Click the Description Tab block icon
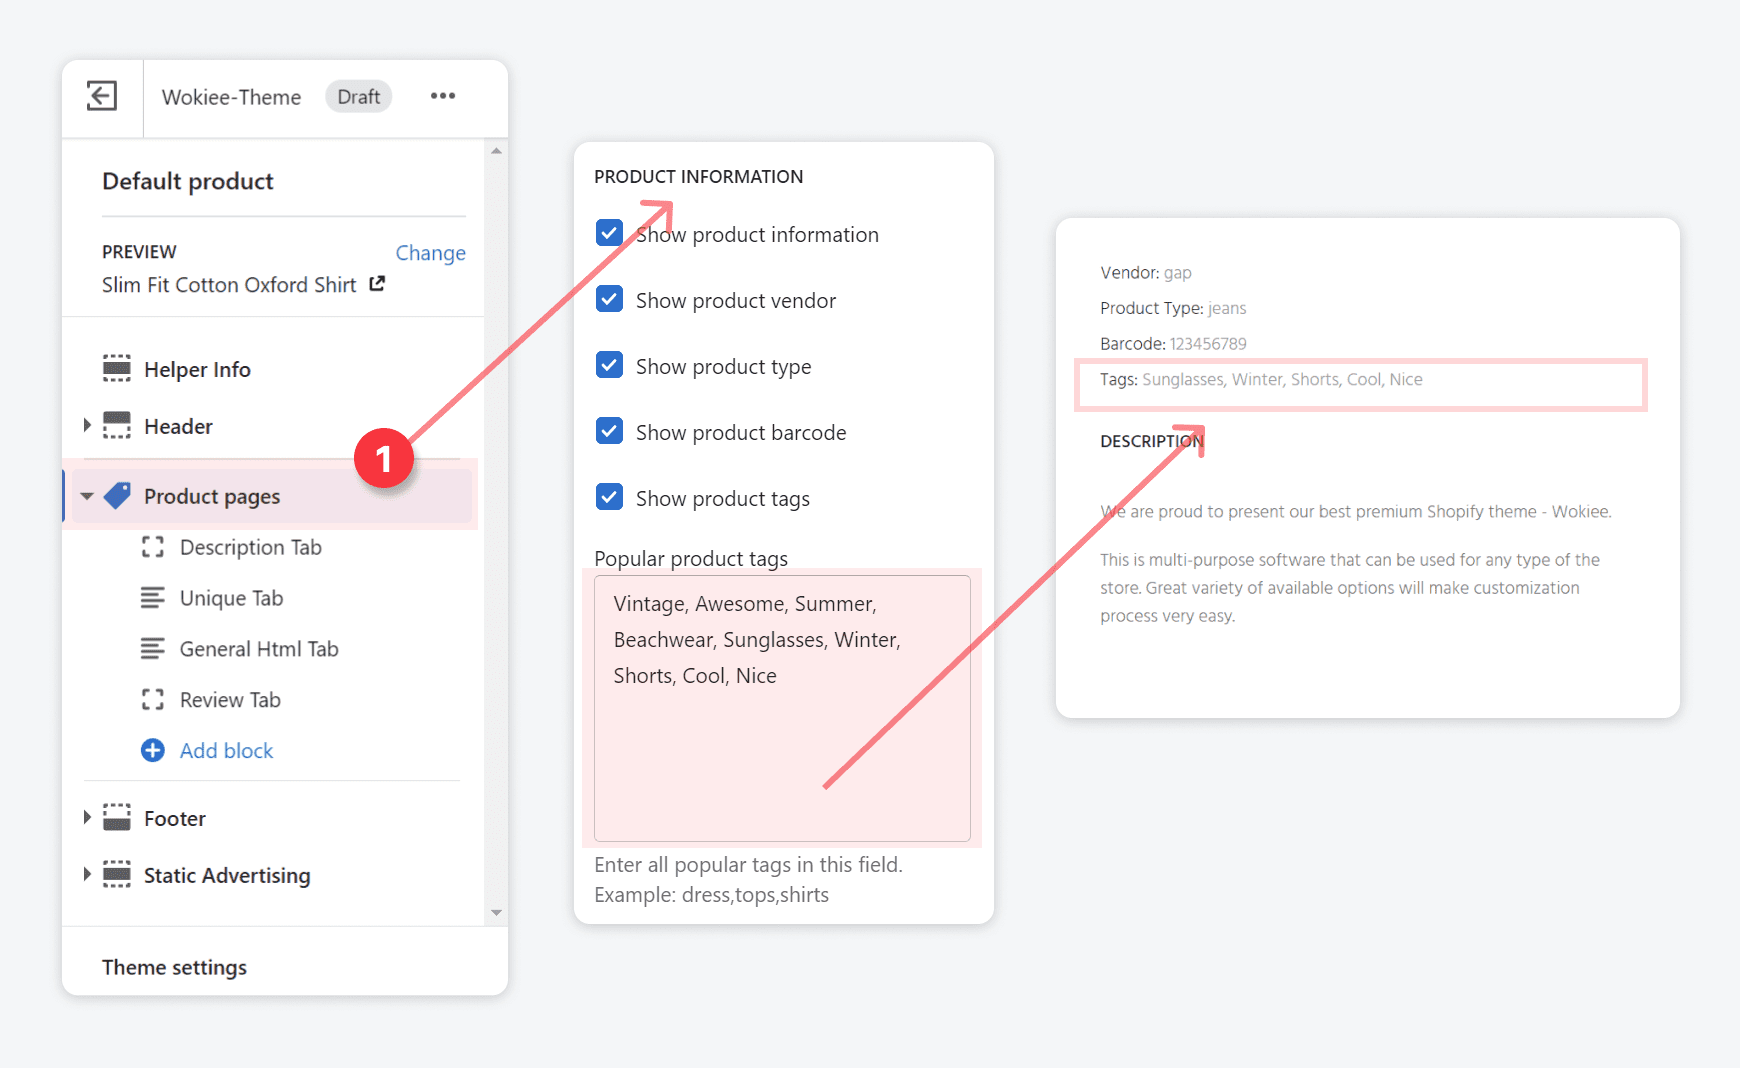The width and height of the screenshot is (1740, 1068). [x=152, y=547]
